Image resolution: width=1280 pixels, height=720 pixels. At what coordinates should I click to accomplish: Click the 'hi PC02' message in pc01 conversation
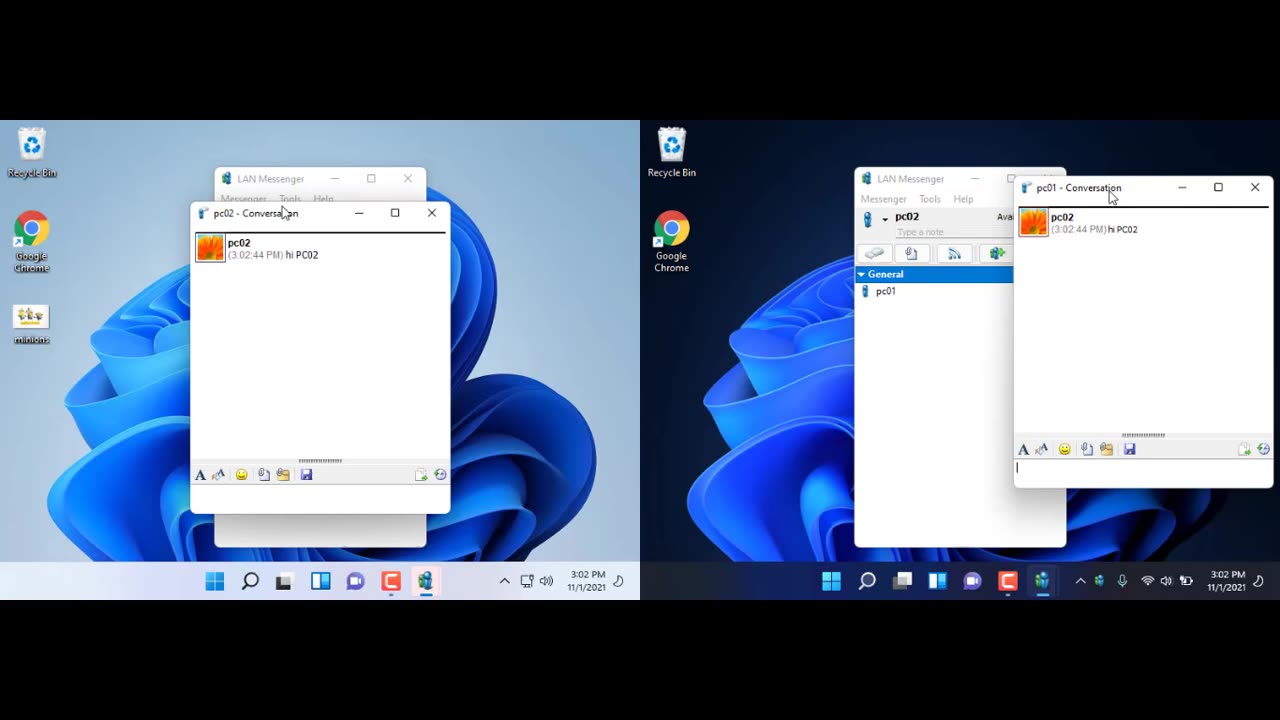(1122, 230)
